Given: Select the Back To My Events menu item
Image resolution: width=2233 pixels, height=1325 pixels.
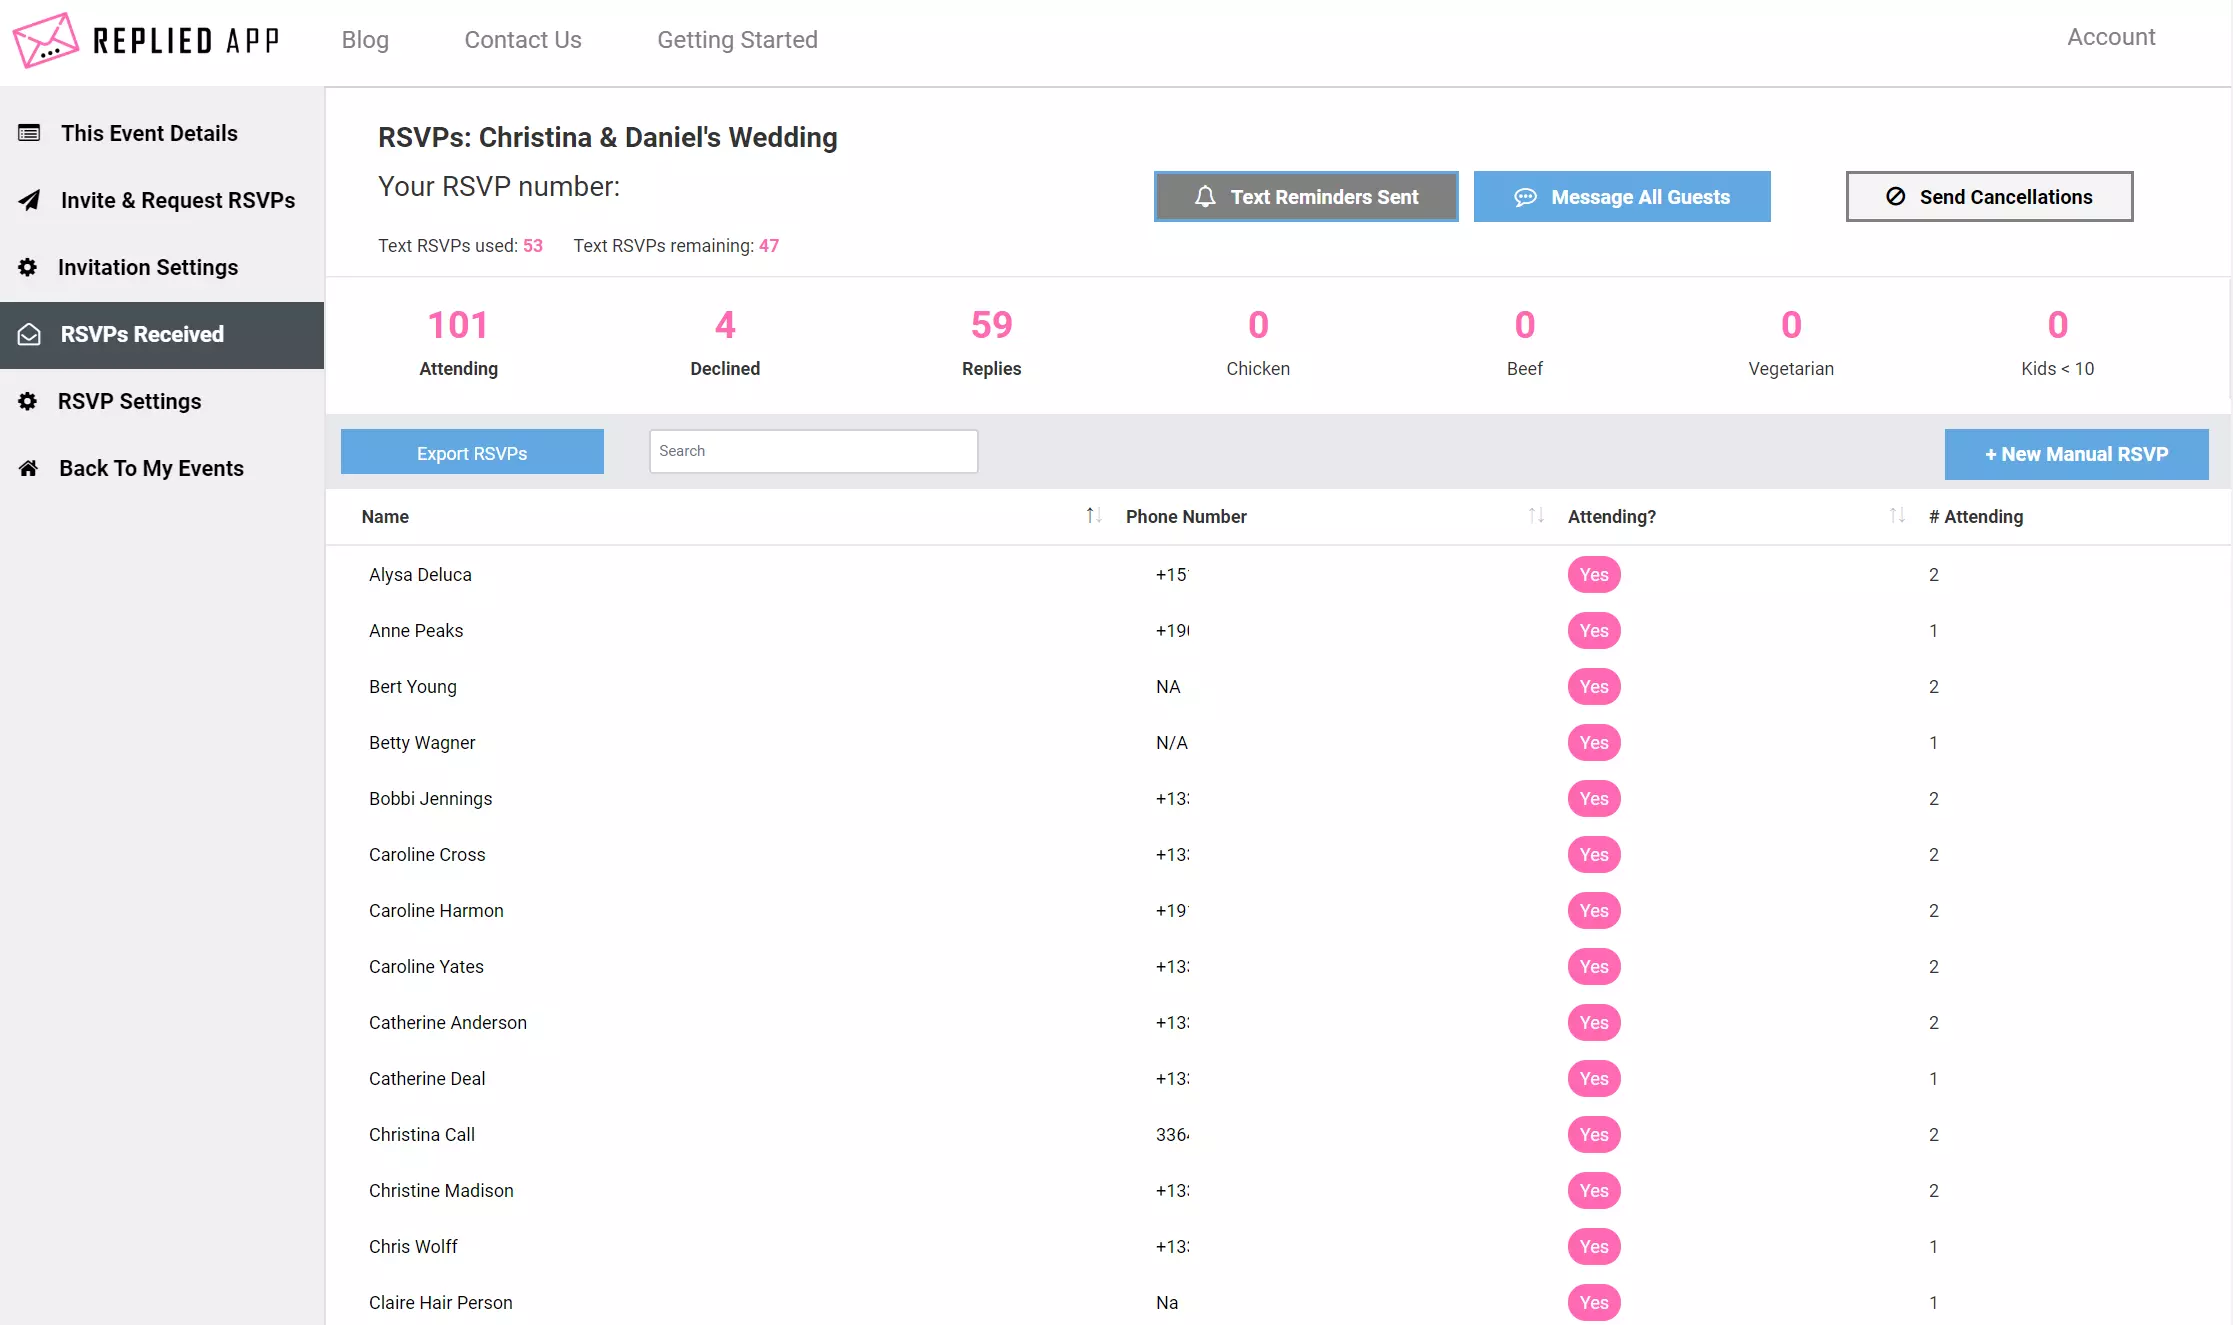Looking at the screenshot, I should pyautogui.click(x=153, y=467).
